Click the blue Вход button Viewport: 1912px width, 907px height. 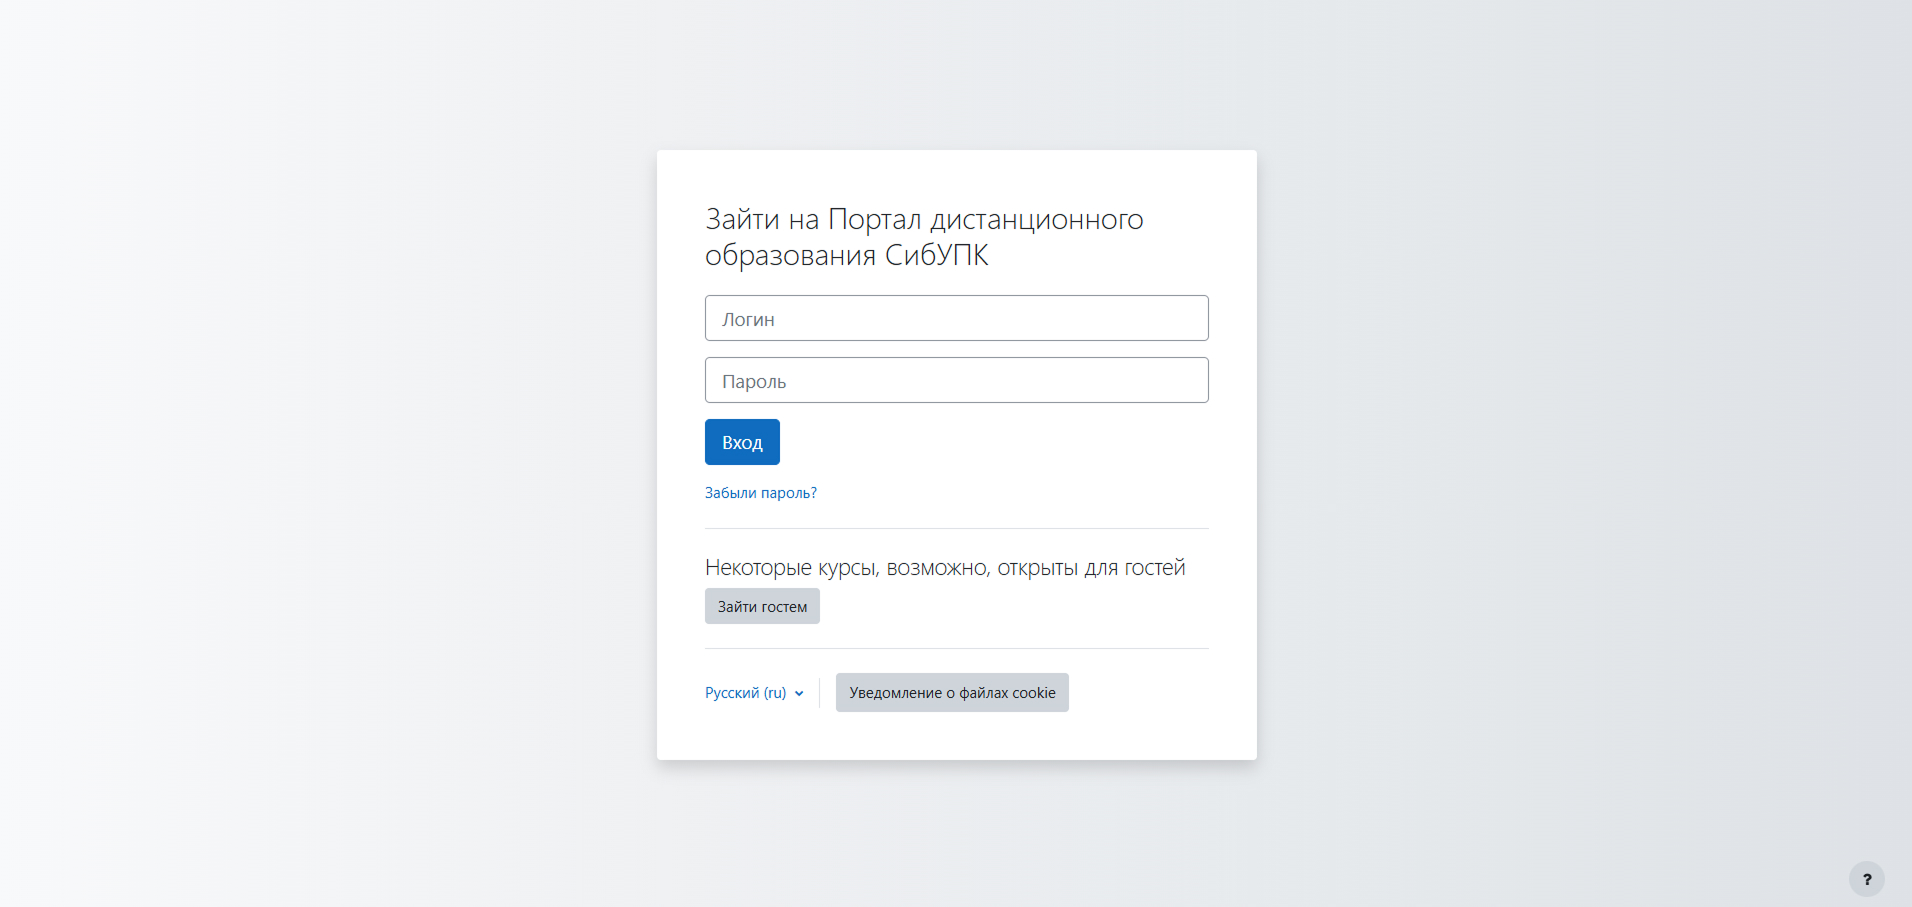click(x=742, y=442)
